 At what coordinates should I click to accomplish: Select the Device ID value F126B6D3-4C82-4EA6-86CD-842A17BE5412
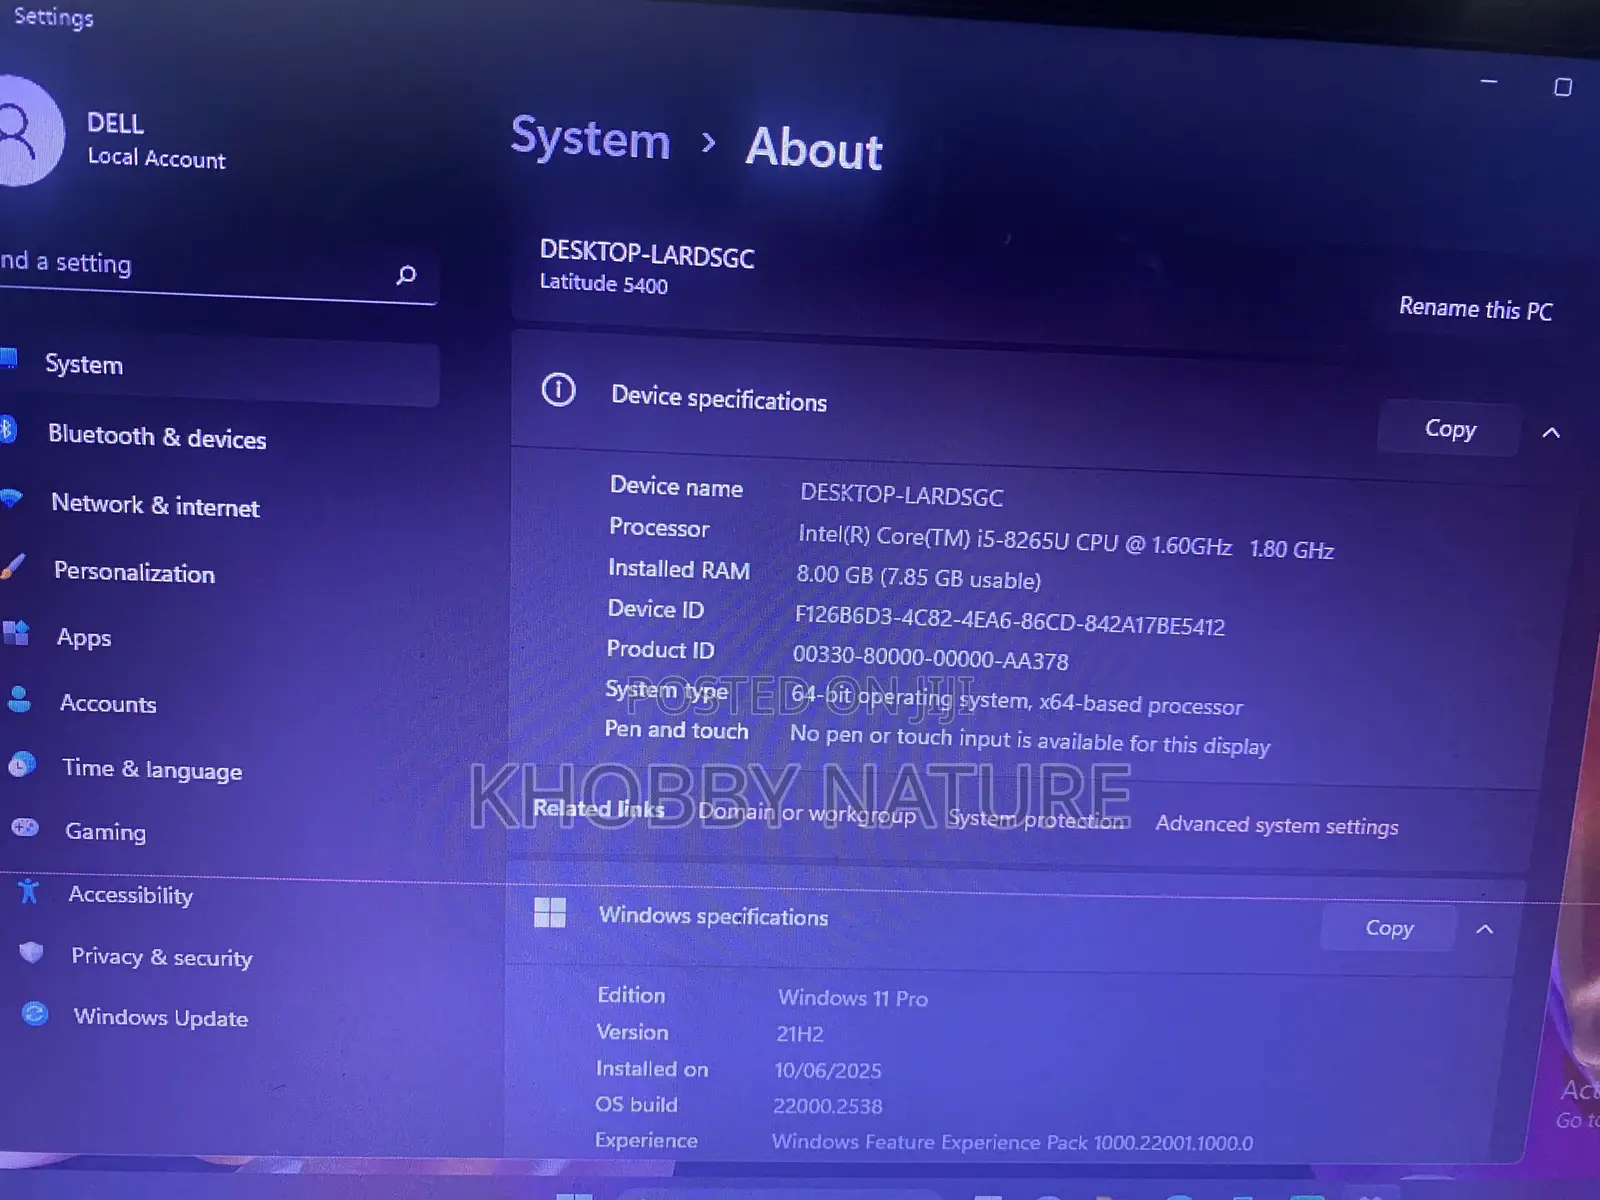click(1009, 620)
